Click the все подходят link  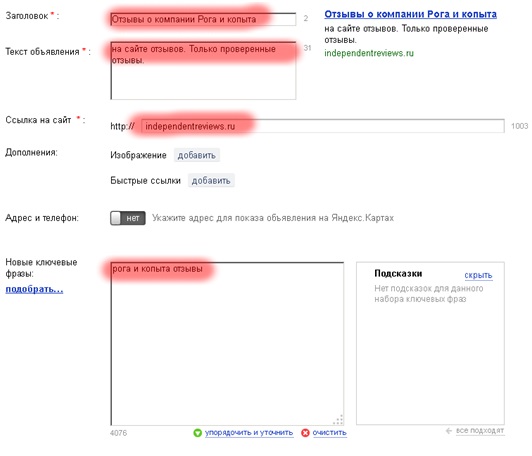[480, 431]
